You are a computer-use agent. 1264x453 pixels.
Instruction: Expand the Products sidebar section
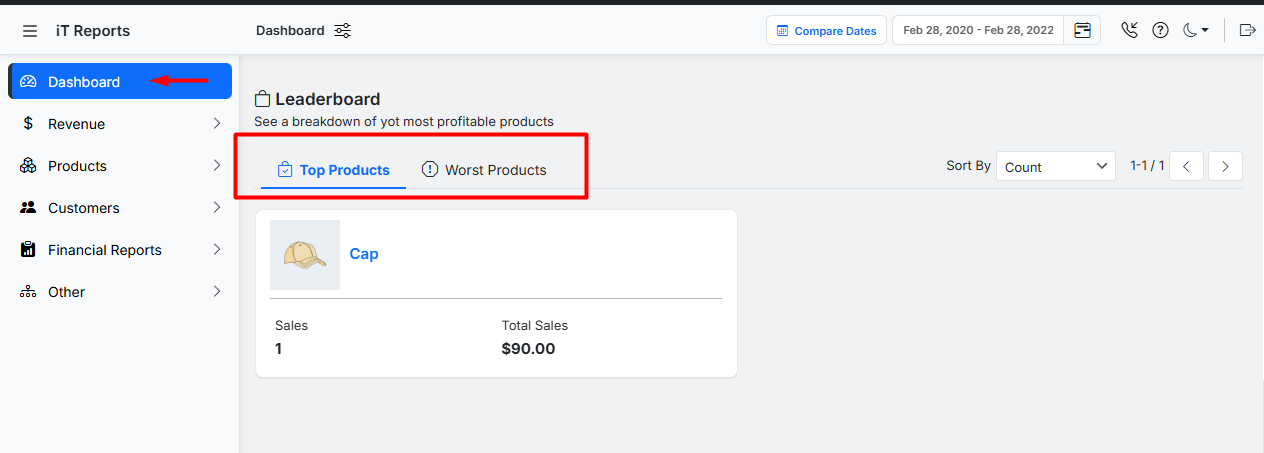[x=120, y=166]
